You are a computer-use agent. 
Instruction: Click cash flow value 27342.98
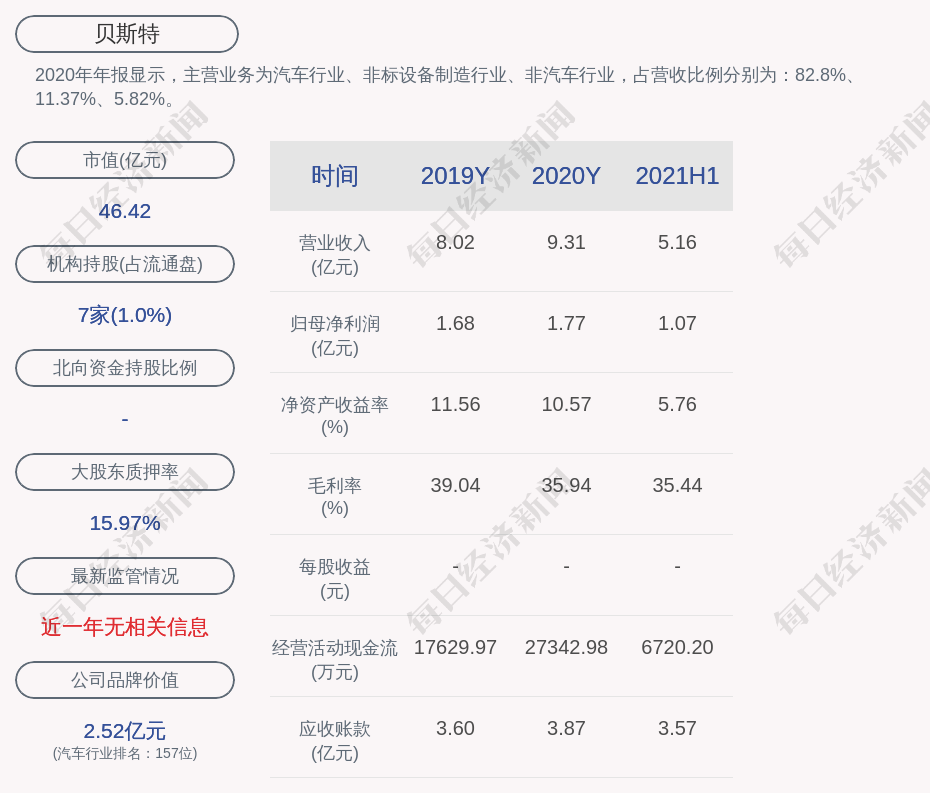[x=566, y=647]
